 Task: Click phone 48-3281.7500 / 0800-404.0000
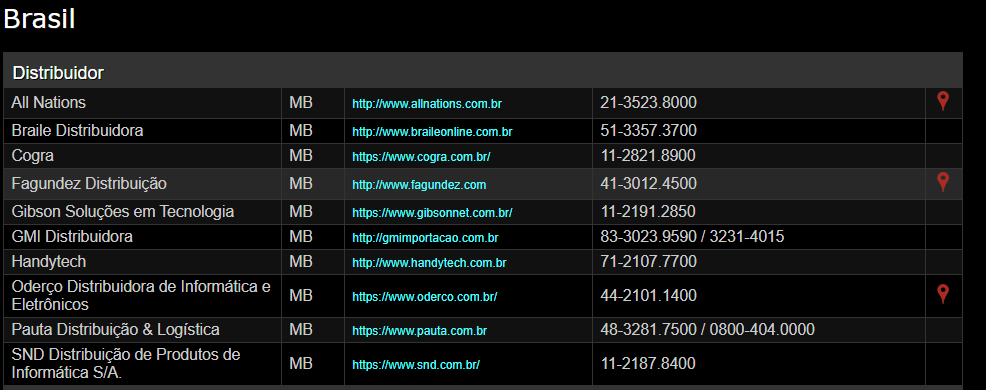click(x=707, y=330)
